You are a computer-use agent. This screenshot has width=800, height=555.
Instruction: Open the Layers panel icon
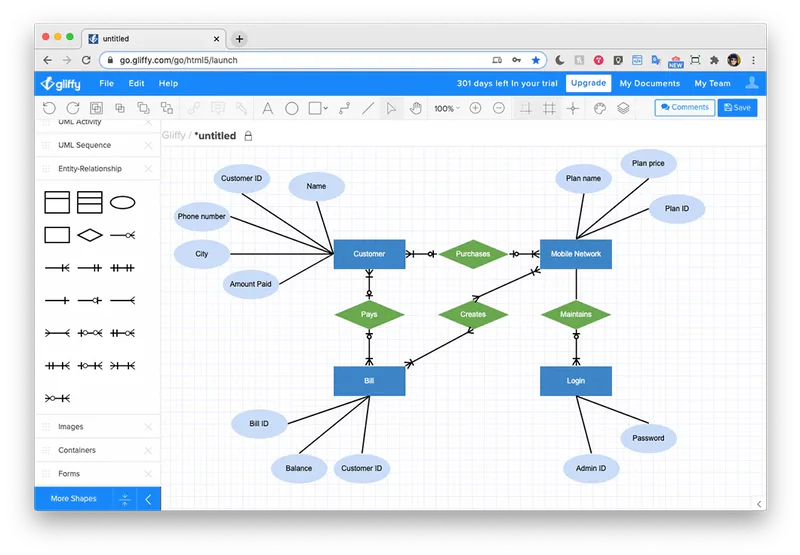click(623, 108)
